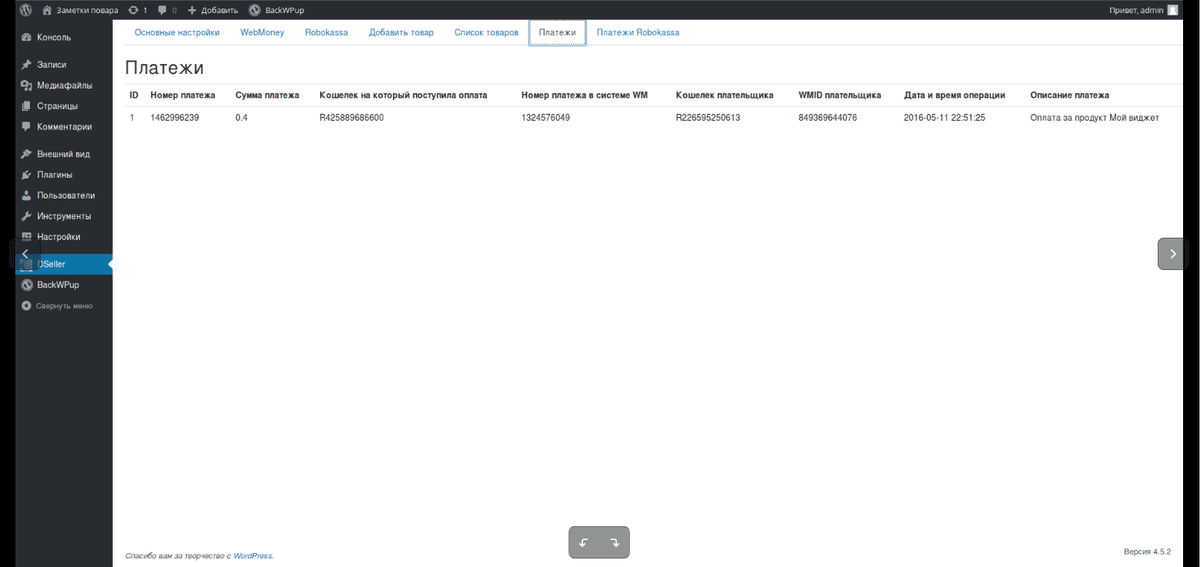Click the rotate left arrow button
Viewport: 1200px width, 567px height.
pyautogui.click(x=584, y=542)
